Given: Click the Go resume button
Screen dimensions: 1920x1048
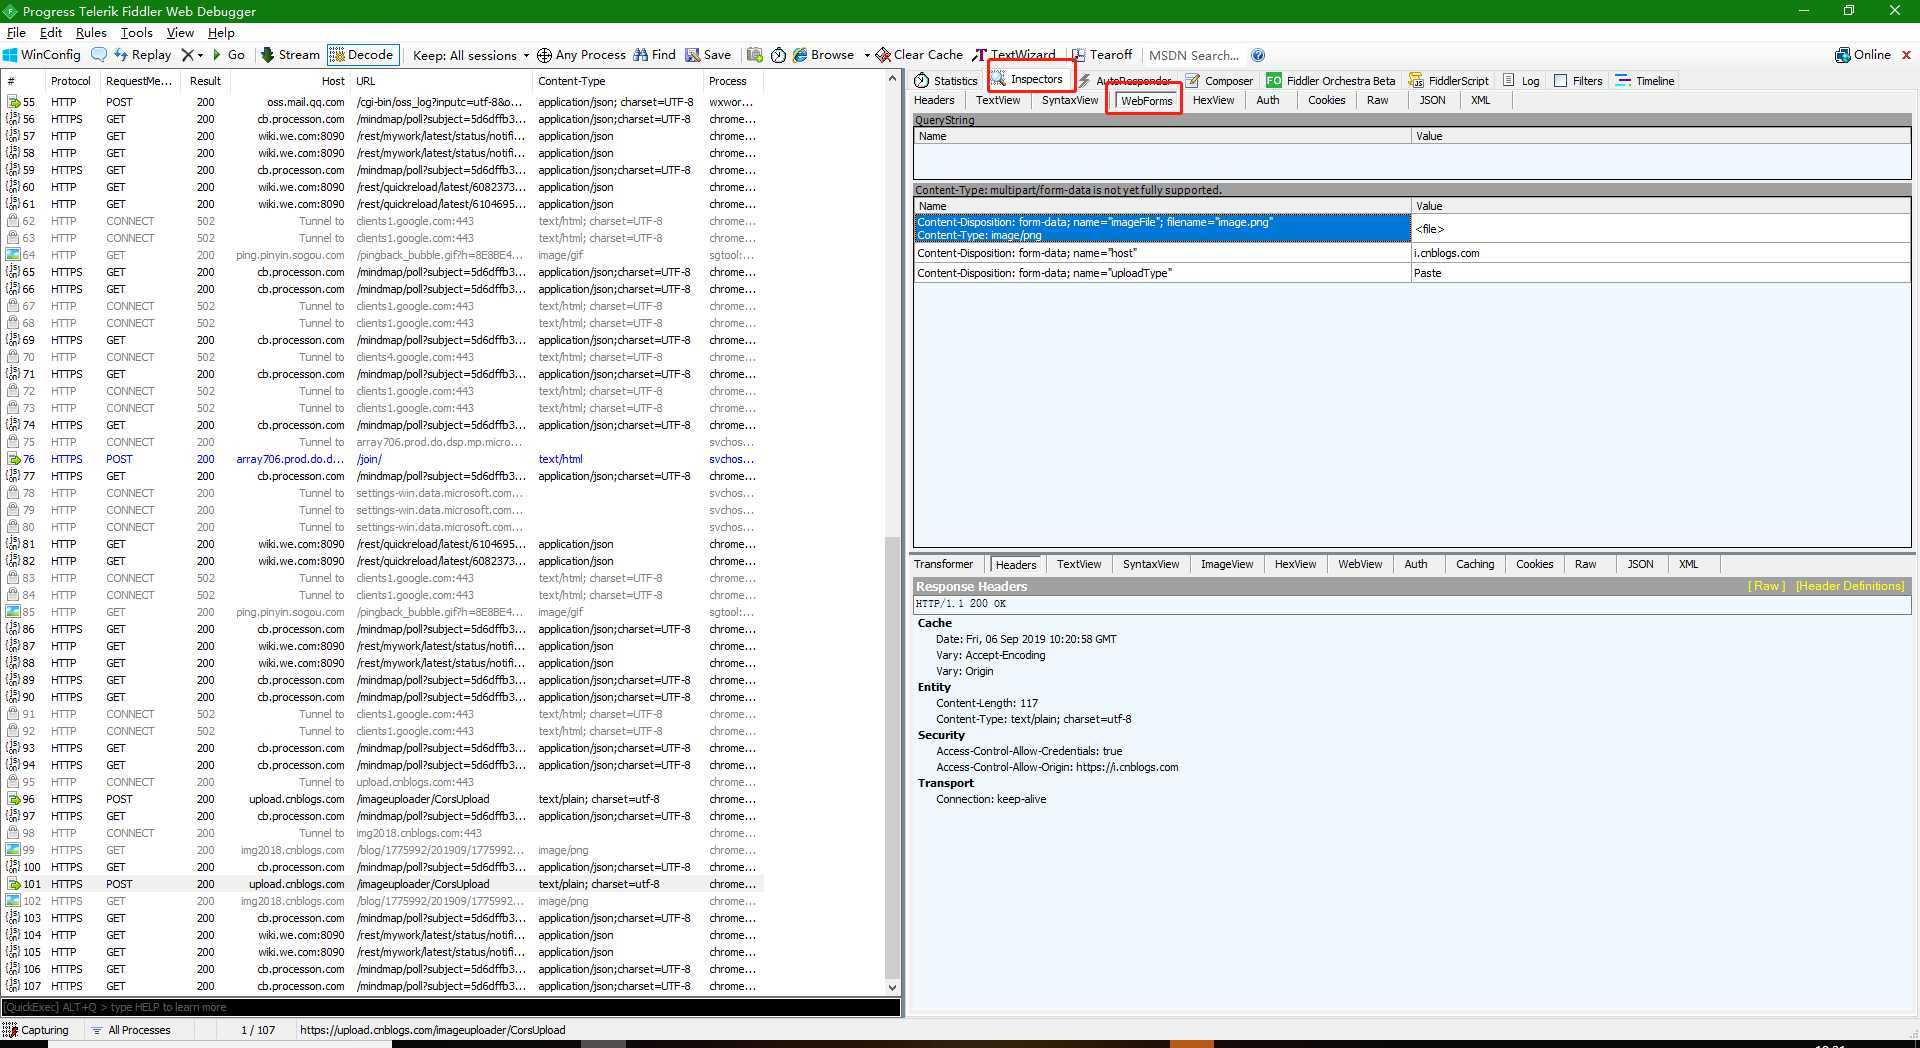Looking at the screenshot, I should pyautogui.click(x=228, y=55).
